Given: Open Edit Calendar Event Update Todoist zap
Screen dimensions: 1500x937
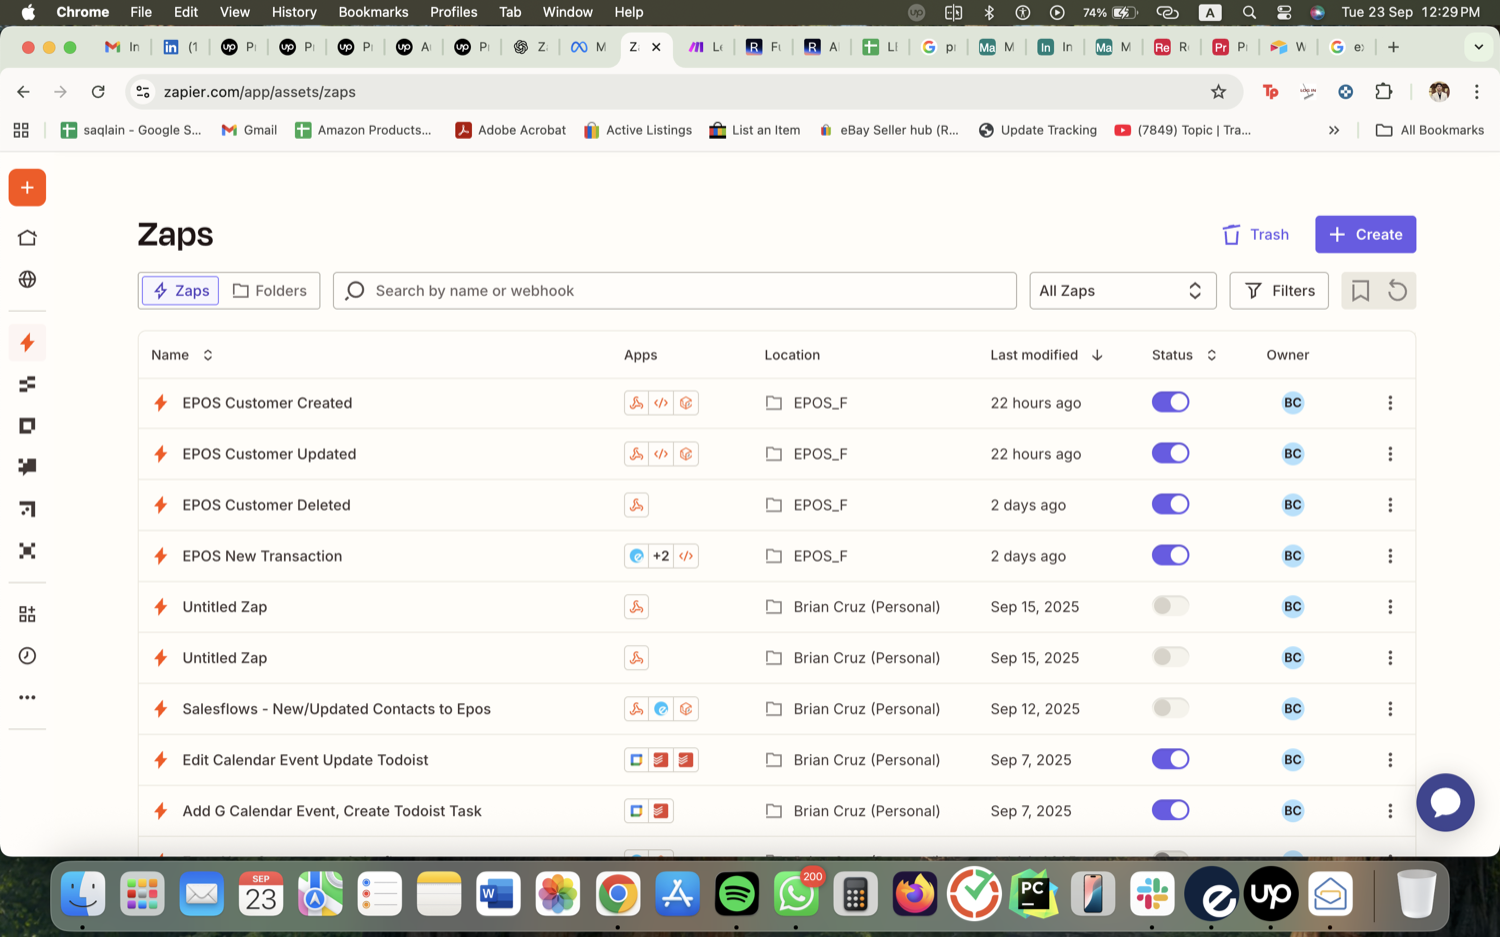Looking at the screenshot, I should [305, 760].
